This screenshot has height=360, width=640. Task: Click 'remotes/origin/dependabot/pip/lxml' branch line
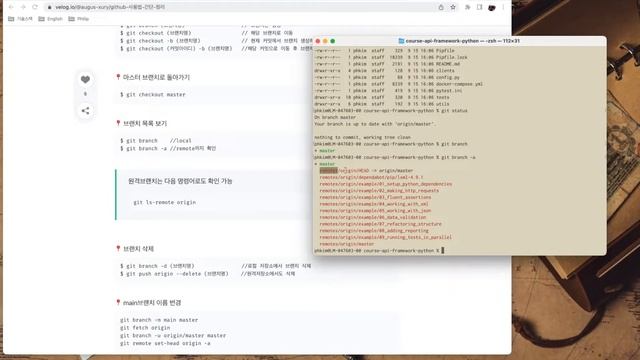[x=371, y=177]
